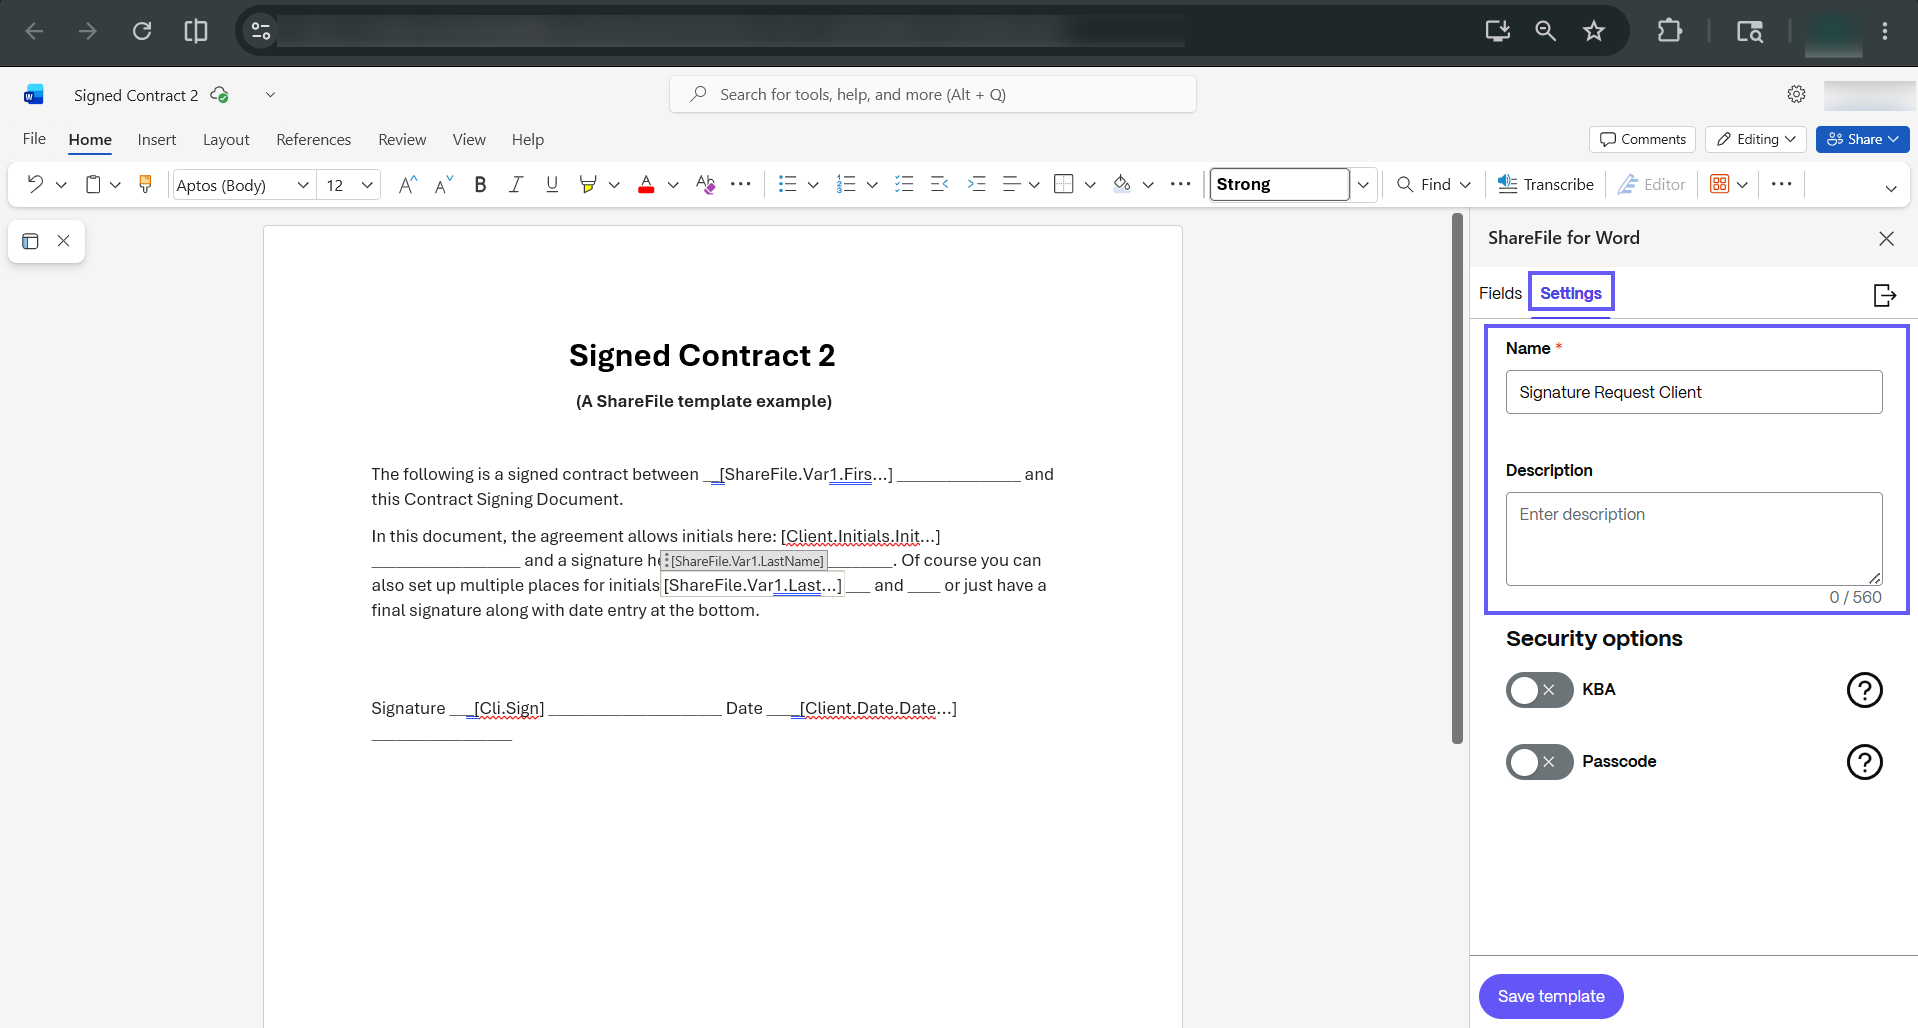Image resolution: width=1918 pixels, height=1028 pixels.
Task: Click the Clear Formatting icon
Action: (705, 184)
